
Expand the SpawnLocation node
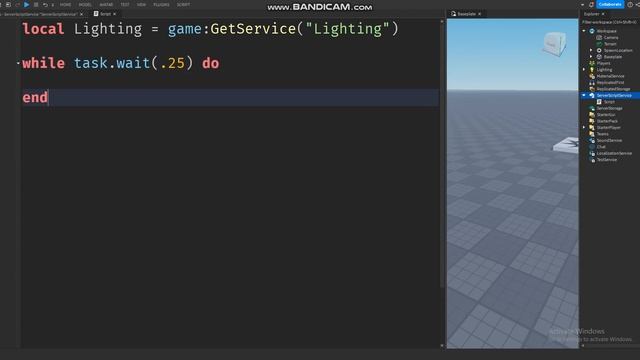(591, 50)
